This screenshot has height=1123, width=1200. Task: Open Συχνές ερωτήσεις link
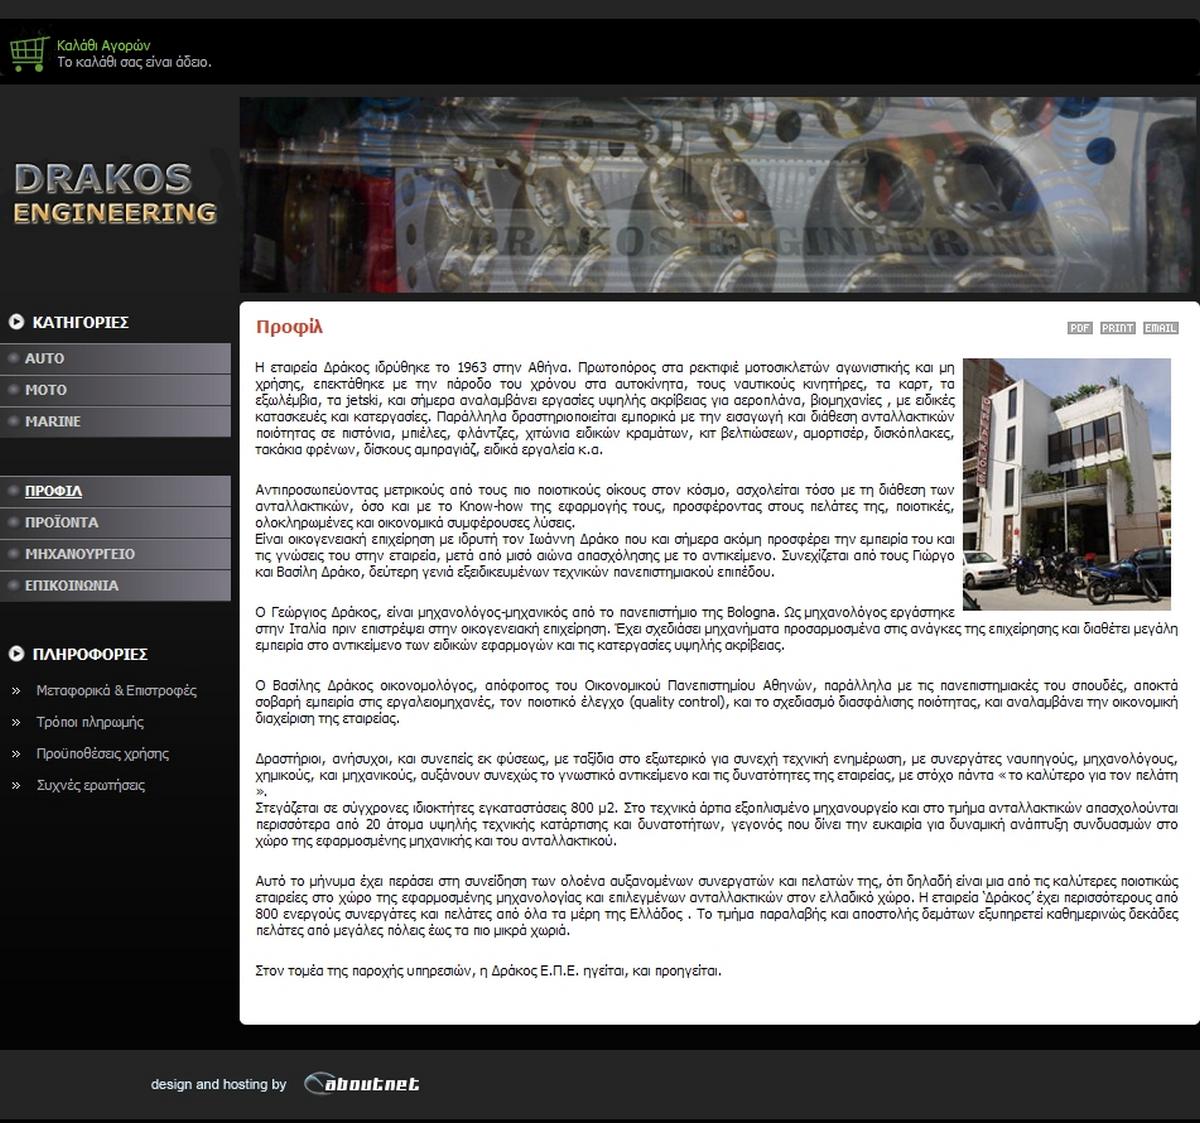(x=91, y=786)
